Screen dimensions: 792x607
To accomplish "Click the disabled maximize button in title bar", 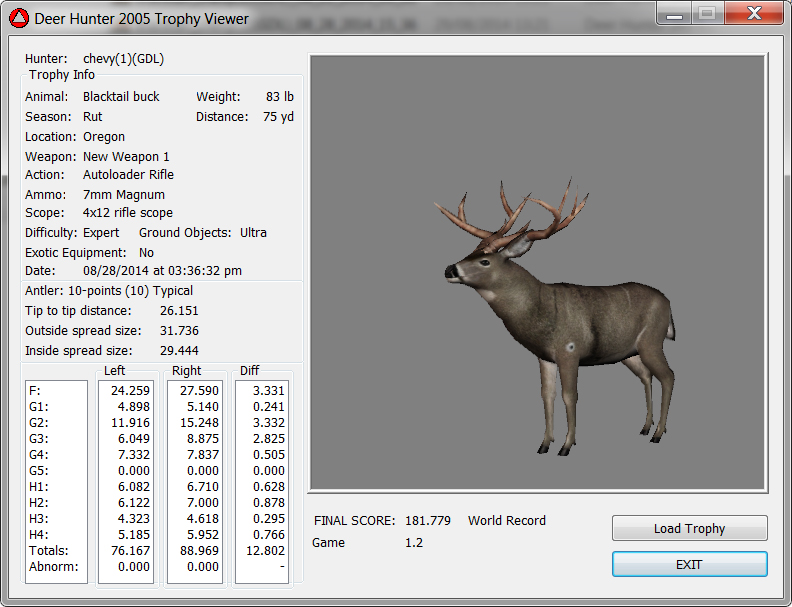I will [707, 13].
